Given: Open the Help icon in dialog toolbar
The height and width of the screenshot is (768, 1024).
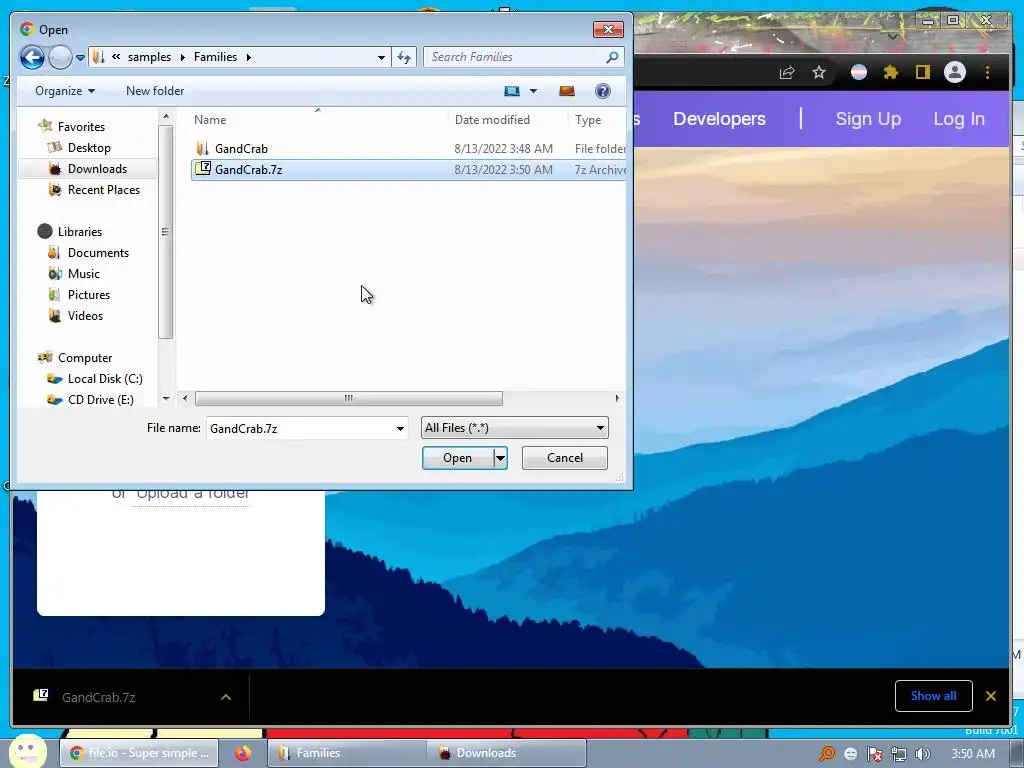Looking at the screenshot, I should pyautogui.click(x=603, y=91).
